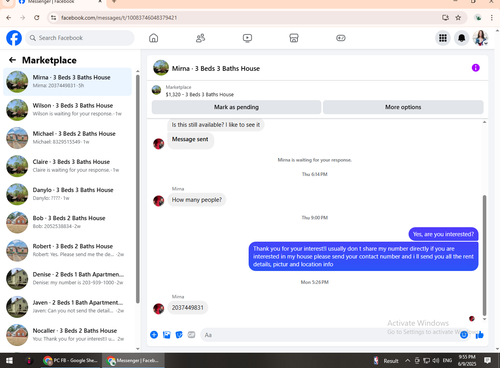Click the Search Facebook field
Viewport: 500px width, 368px height.
coord(80,38)
